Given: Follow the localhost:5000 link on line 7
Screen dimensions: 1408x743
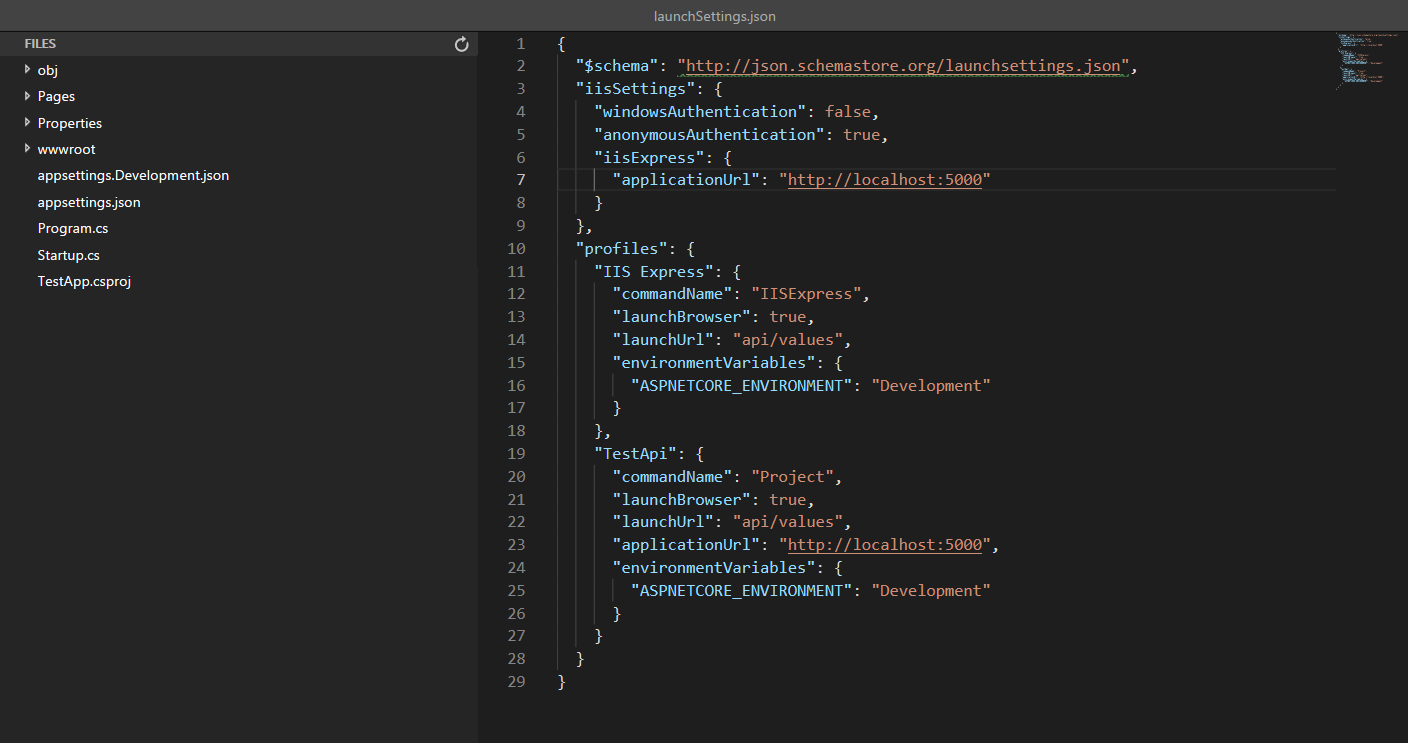Looking at the screenshot, I should 885,180.
